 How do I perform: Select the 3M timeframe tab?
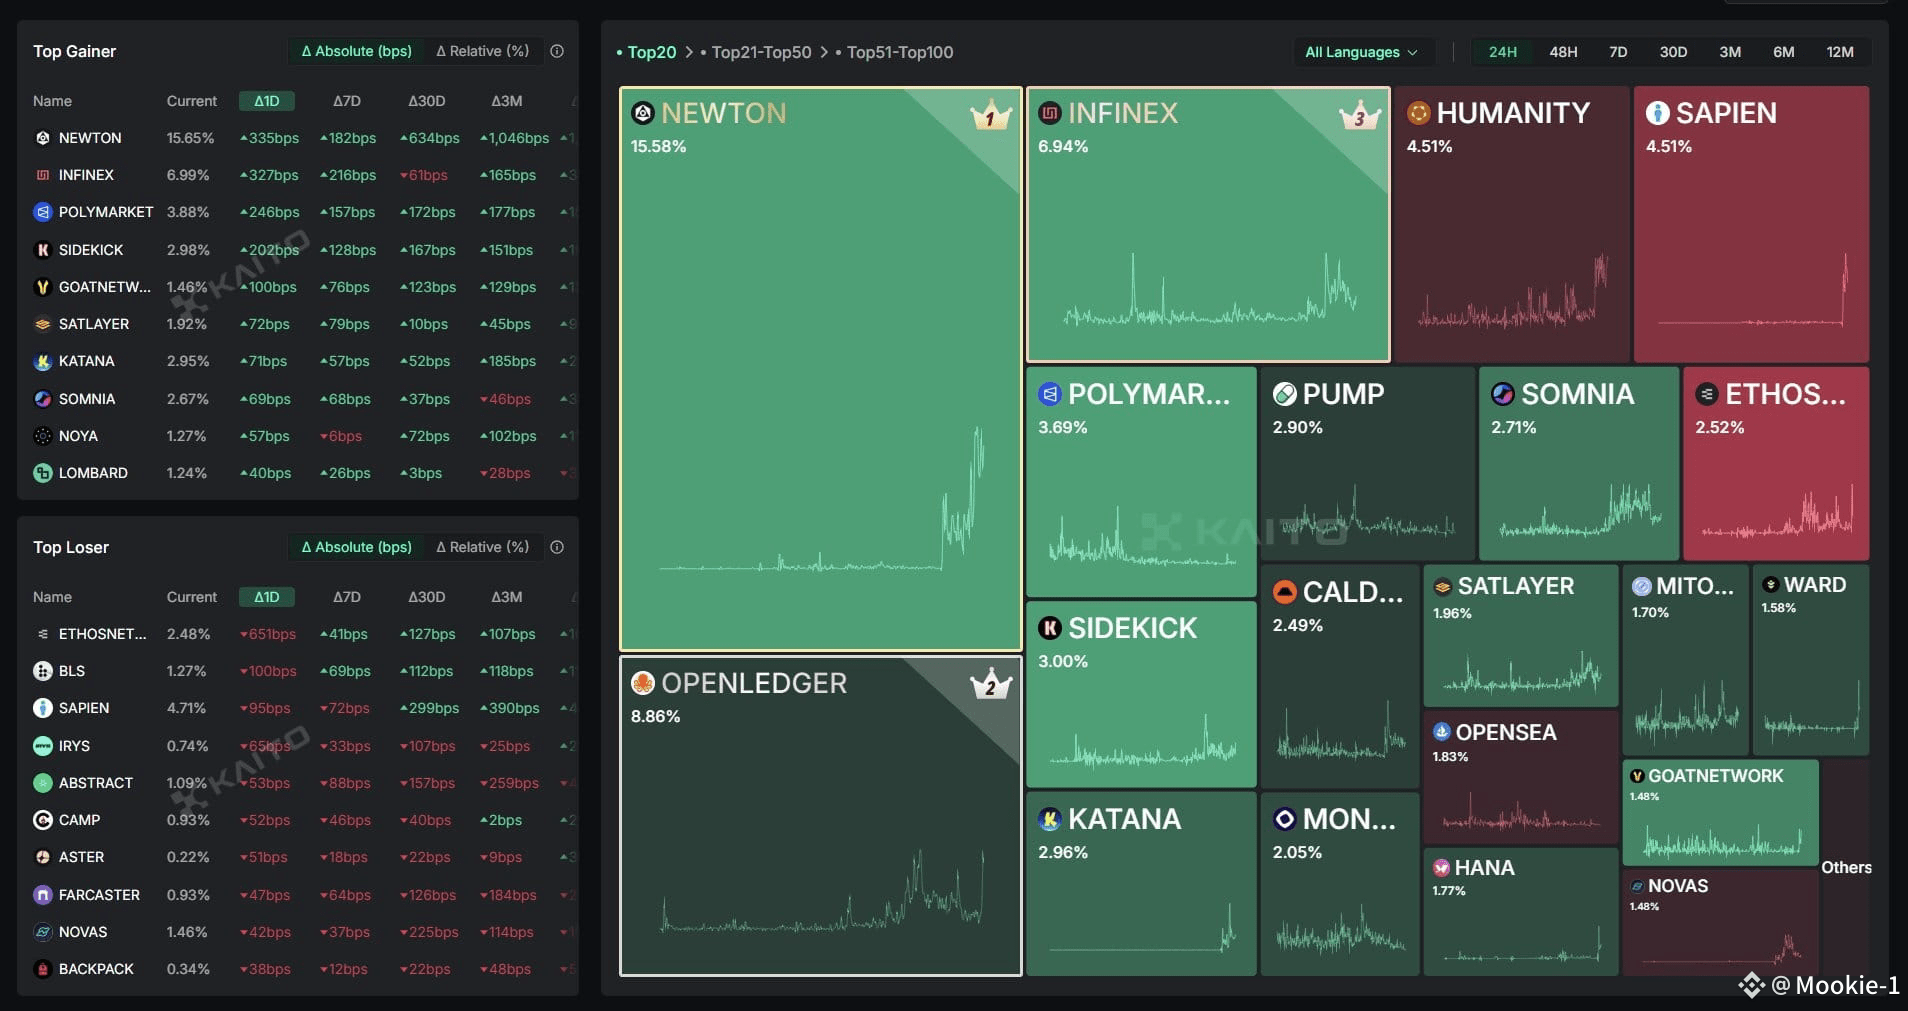(x=1730, y=52)
